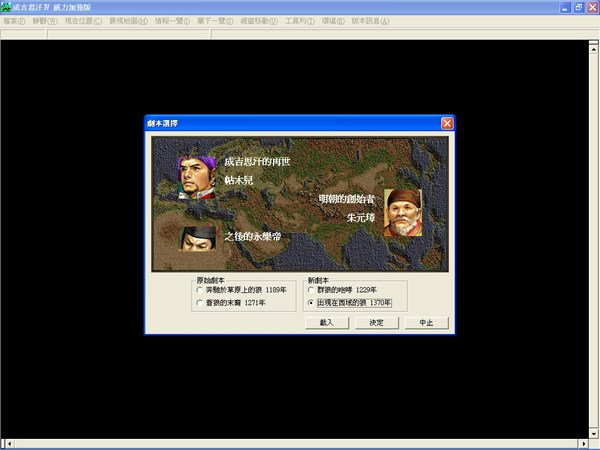This screenshot has width=600, height=450.
Task: Click the 朱元璋 name text
Action: point(361,218)
